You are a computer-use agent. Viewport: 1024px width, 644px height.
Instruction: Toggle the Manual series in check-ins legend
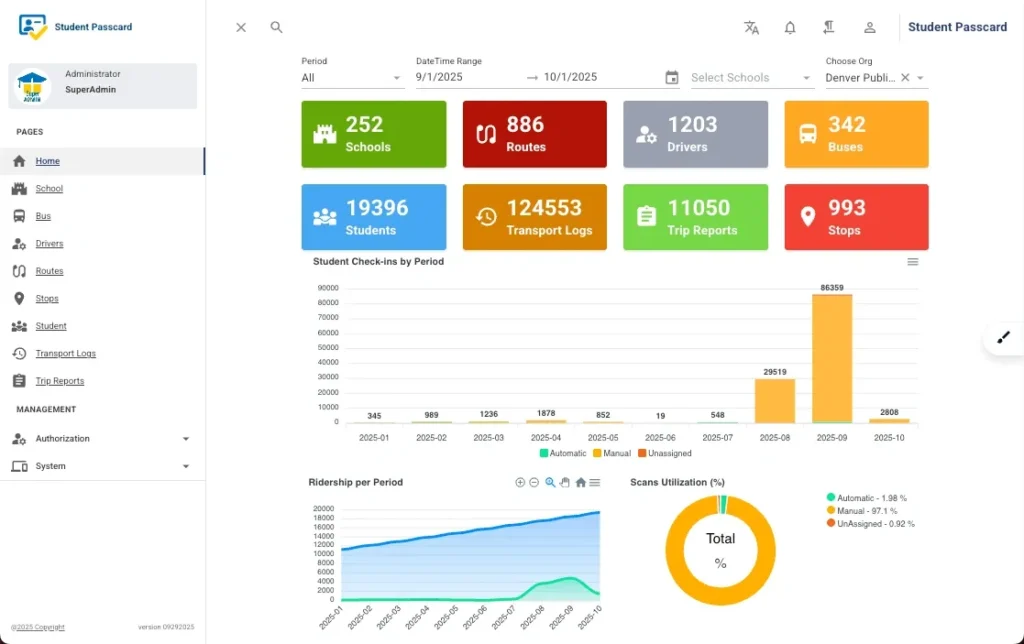coord(612,453)
